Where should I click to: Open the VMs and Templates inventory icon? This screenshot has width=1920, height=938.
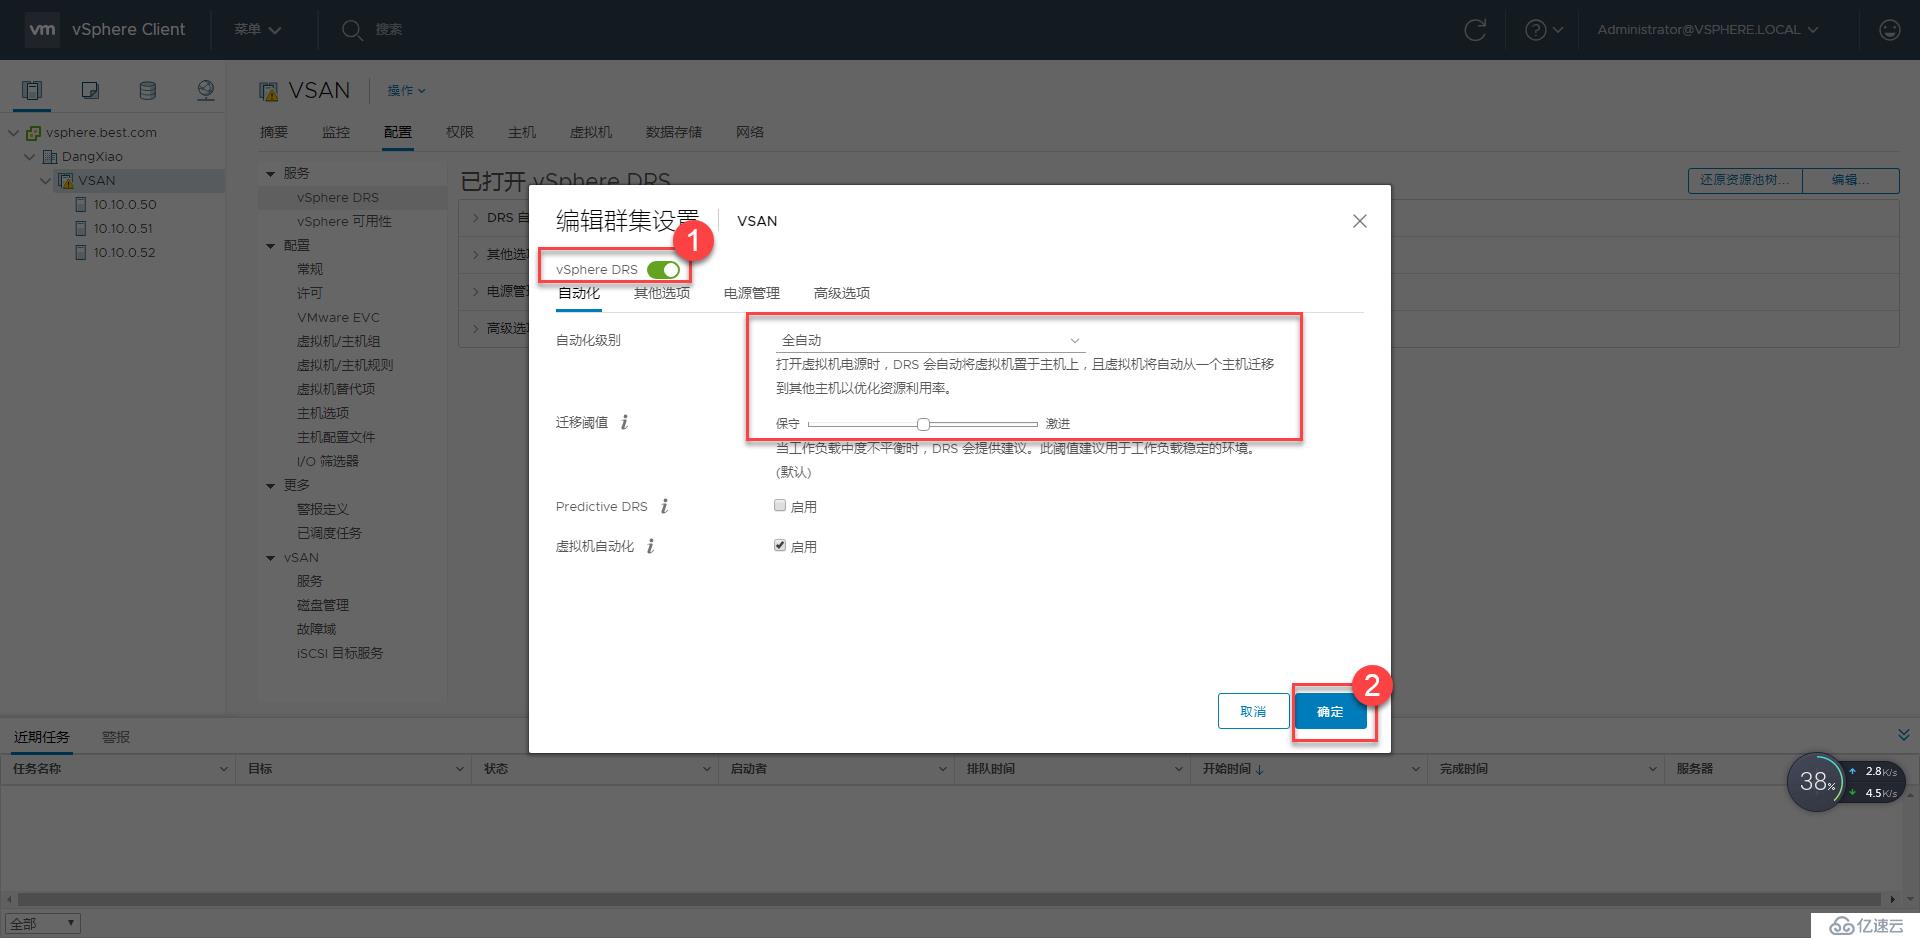[90, 91]
